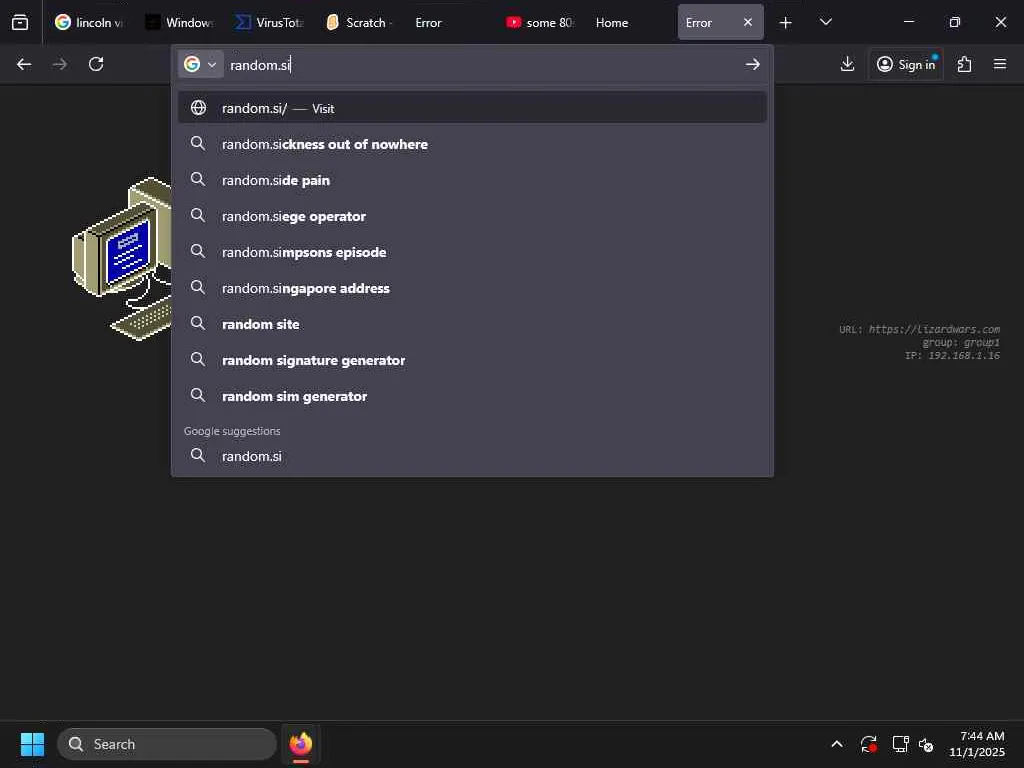Select 'random.siege operator' suggestion
This screenshot has height=768, width=1024.
[x=472, y=216]
